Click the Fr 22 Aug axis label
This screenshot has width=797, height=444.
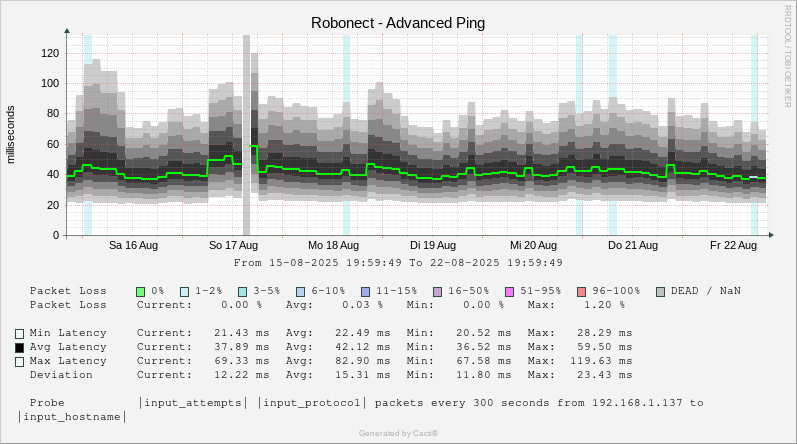(x=733, y=245)
